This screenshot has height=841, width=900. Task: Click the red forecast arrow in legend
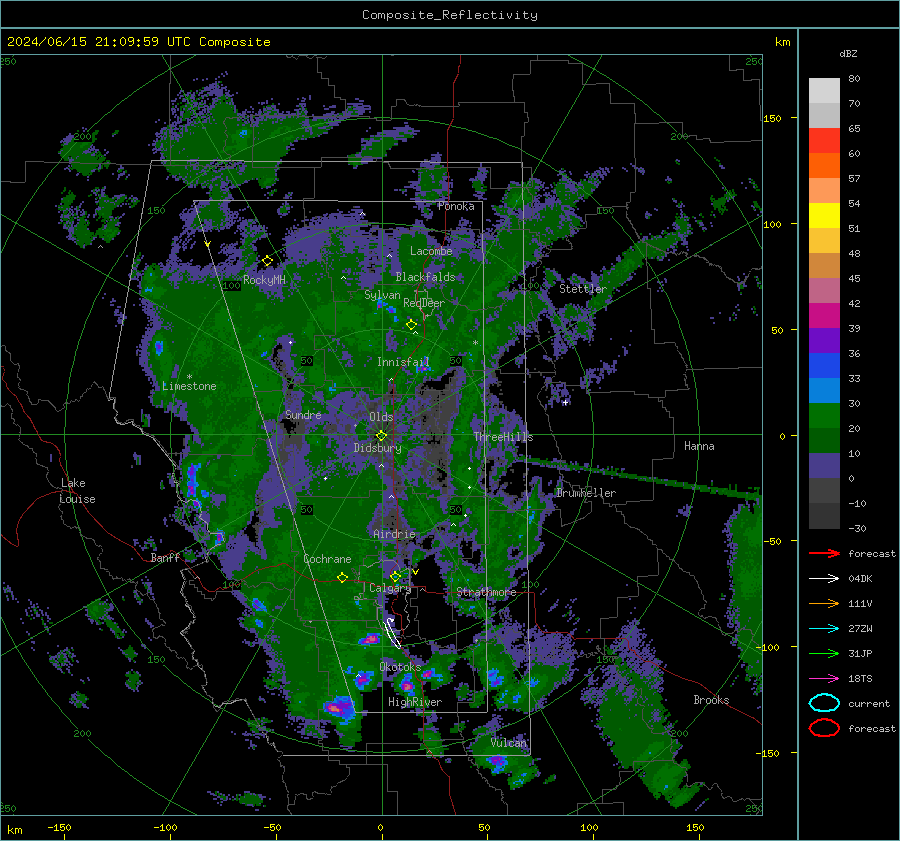[x=824, y=553]
